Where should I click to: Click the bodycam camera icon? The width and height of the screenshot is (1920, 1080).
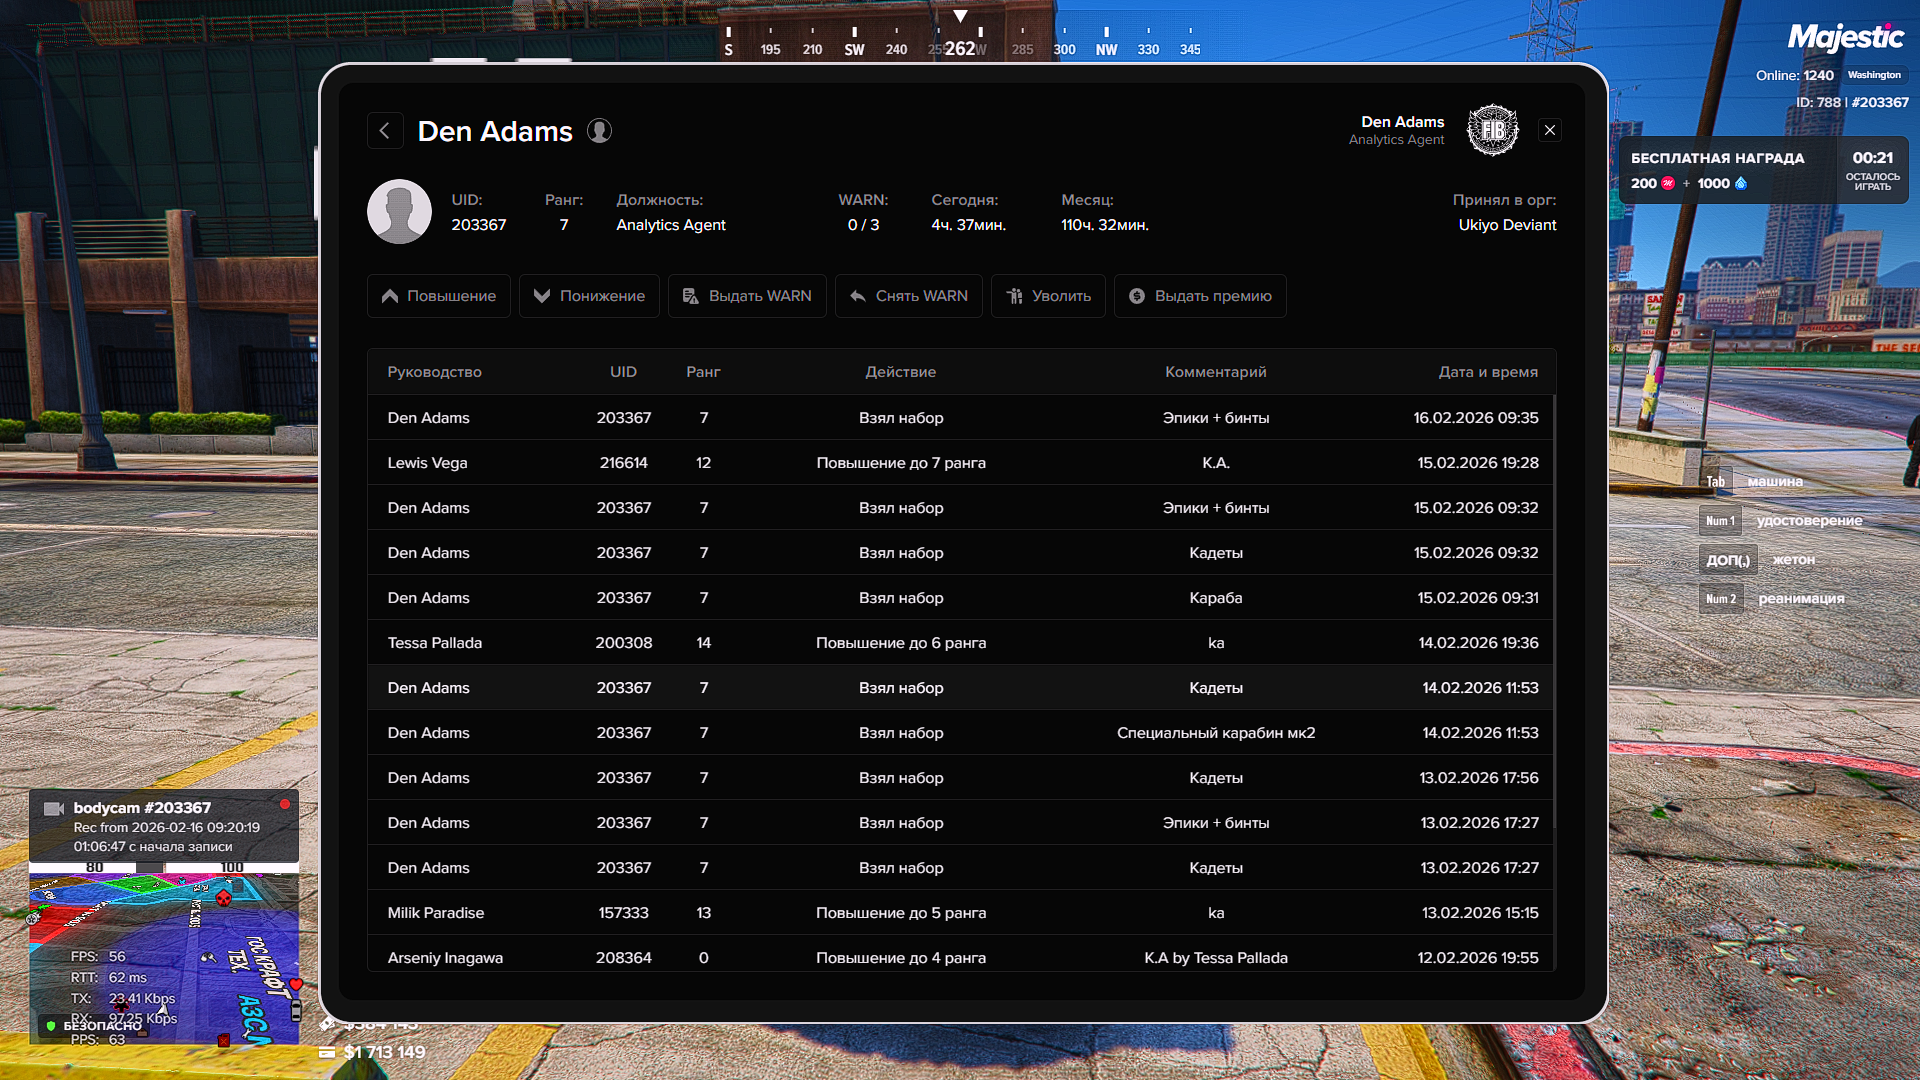tap(54, 808)
